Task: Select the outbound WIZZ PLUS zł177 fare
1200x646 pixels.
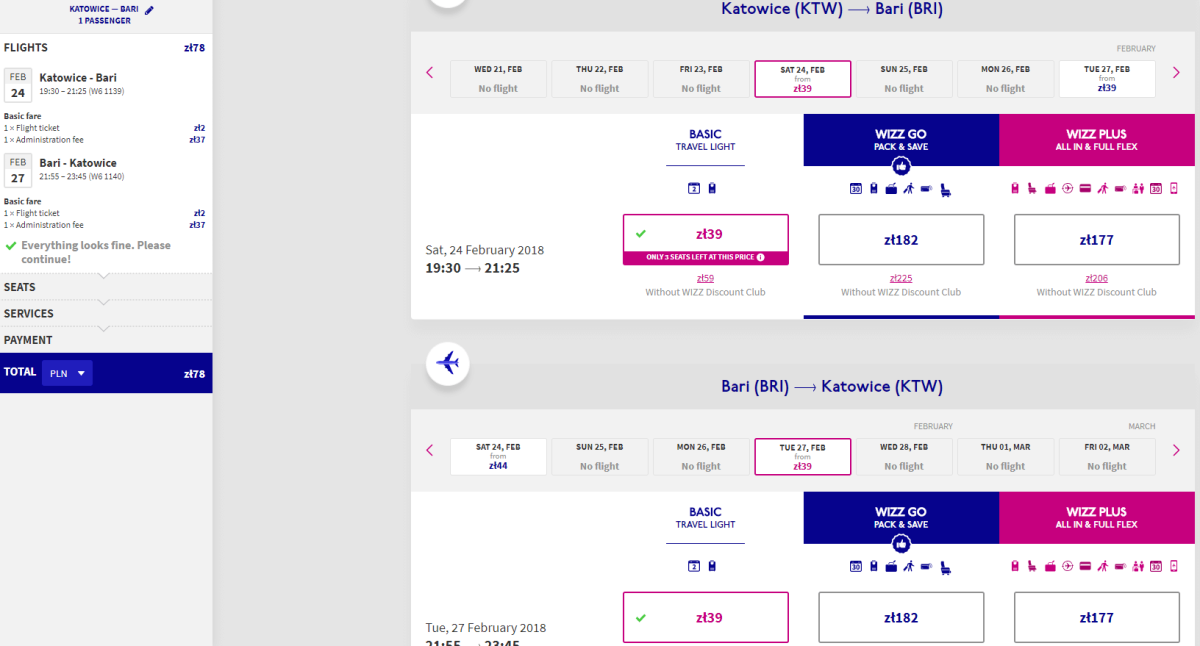Action: [x=1096, y=240]
